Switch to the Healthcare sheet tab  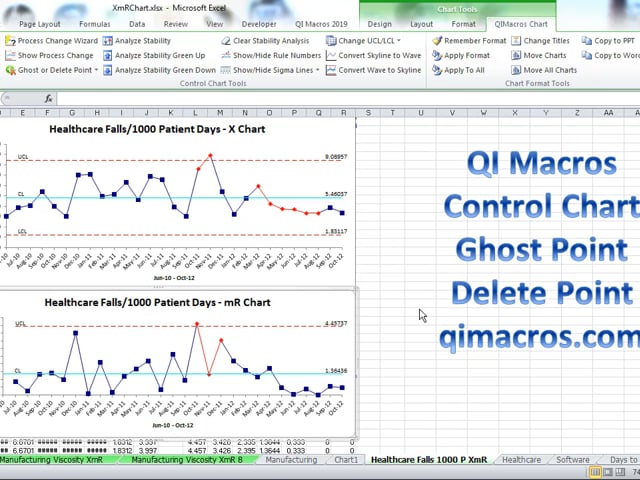(x=521, y=460)
